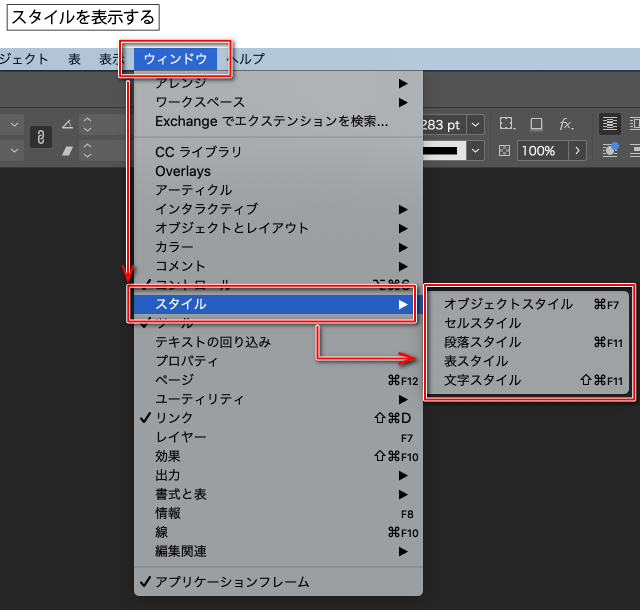
Task: Adjust the rotation angle stepper arrows
Action: pos(87,124)
